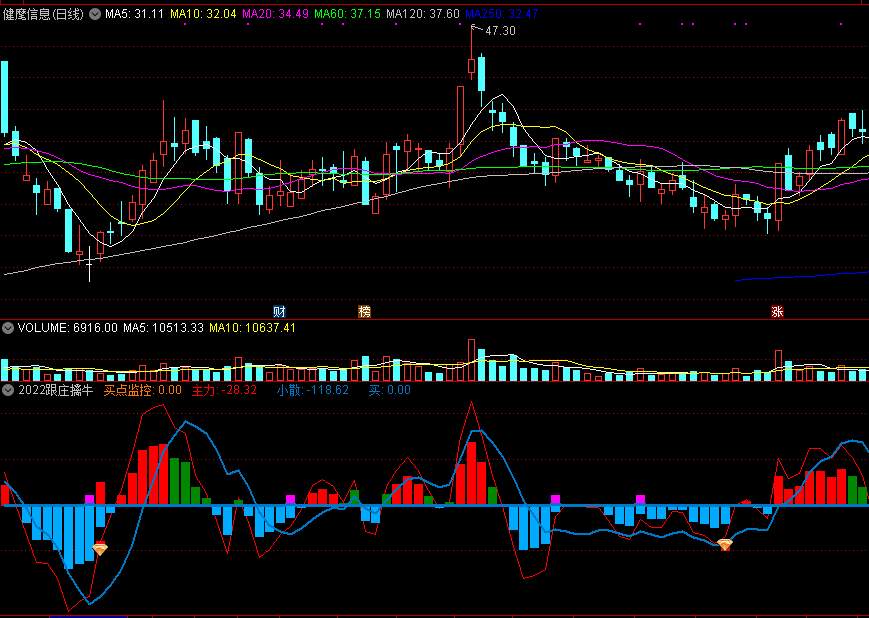Click the earliest magenta square on zero line
The height and width of the screenshot is (618, 869).
click(89, 499)
